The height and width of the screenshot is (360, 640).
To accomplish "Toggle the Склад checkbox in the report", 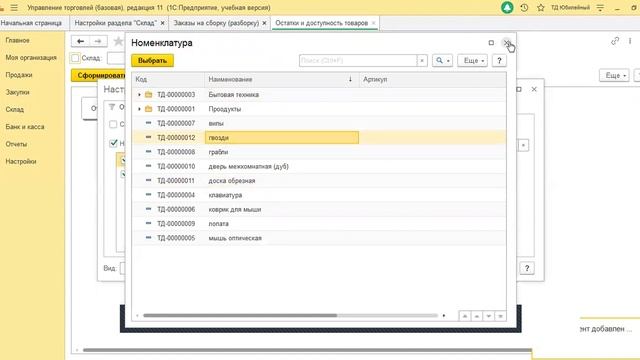I will pos(75,58).
